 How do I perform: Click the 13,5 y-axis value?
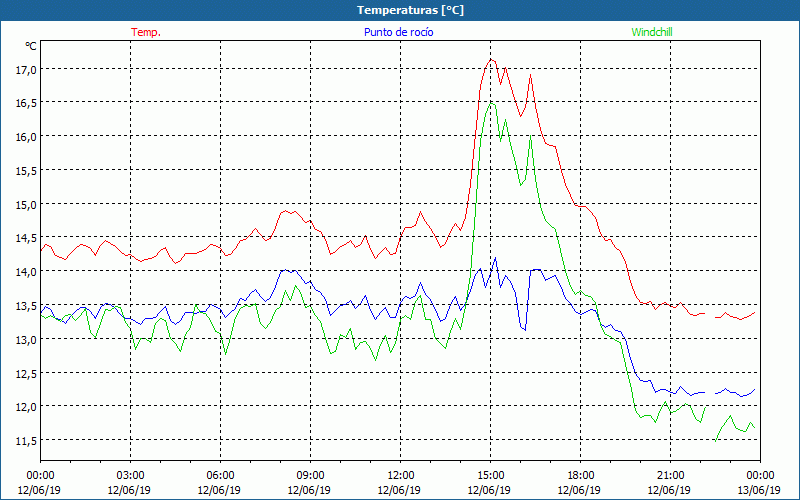click(x=26, y=306)
